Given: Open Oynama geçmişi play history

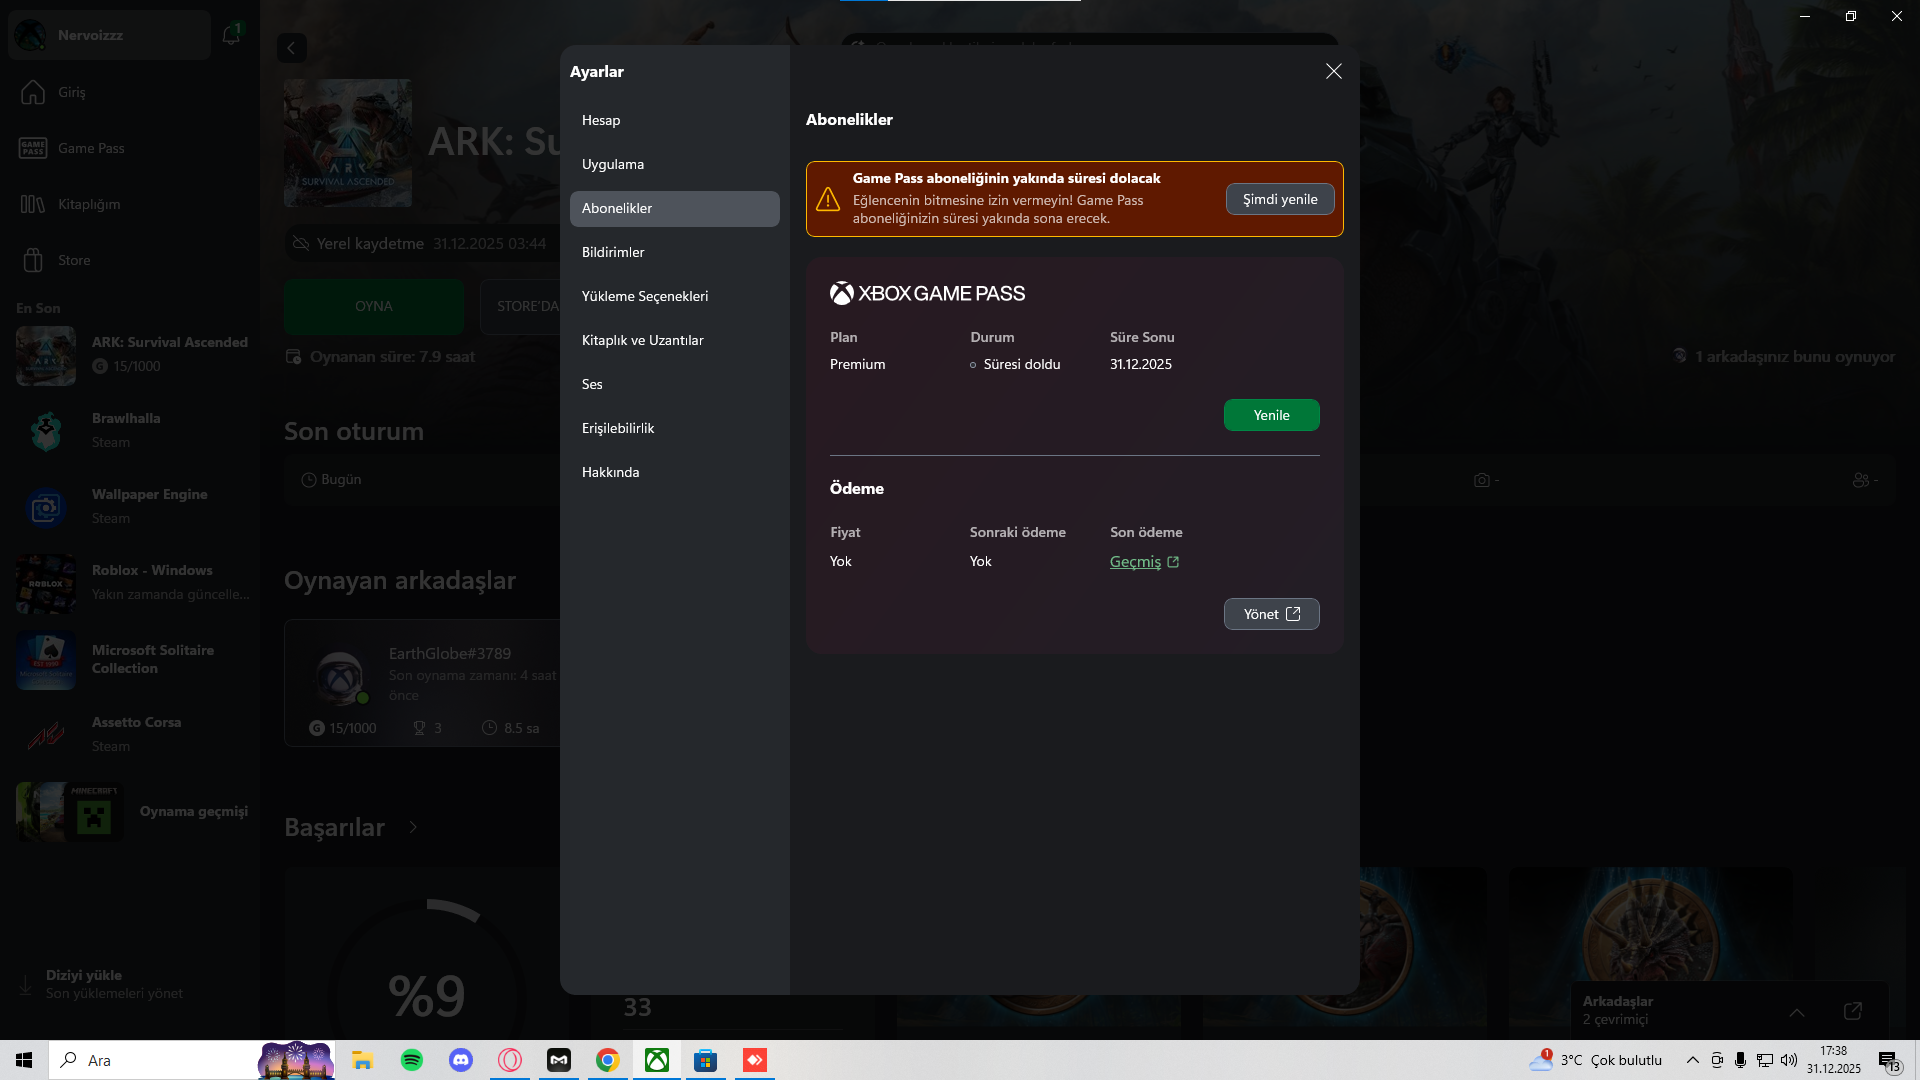Looking at the screenshot, I should click(x=130, y=811).
